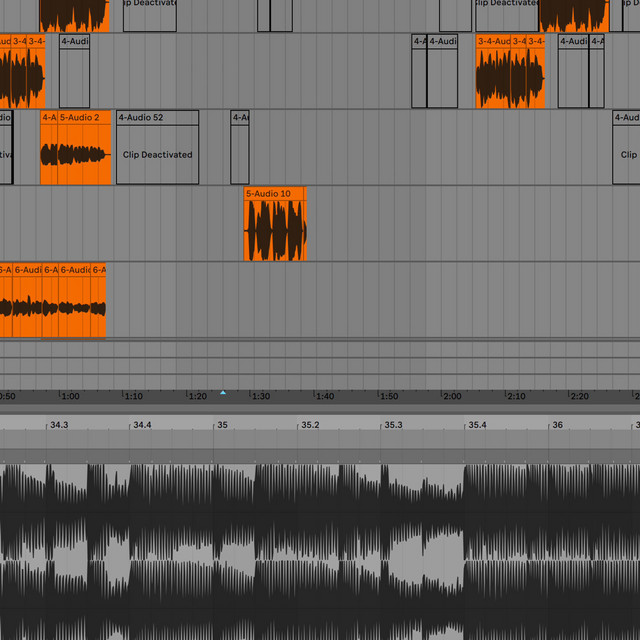Select the 3-4-Aud clip title
Image resolution: width=640 pixels, height=640 pixels.
tap(493, 41)
